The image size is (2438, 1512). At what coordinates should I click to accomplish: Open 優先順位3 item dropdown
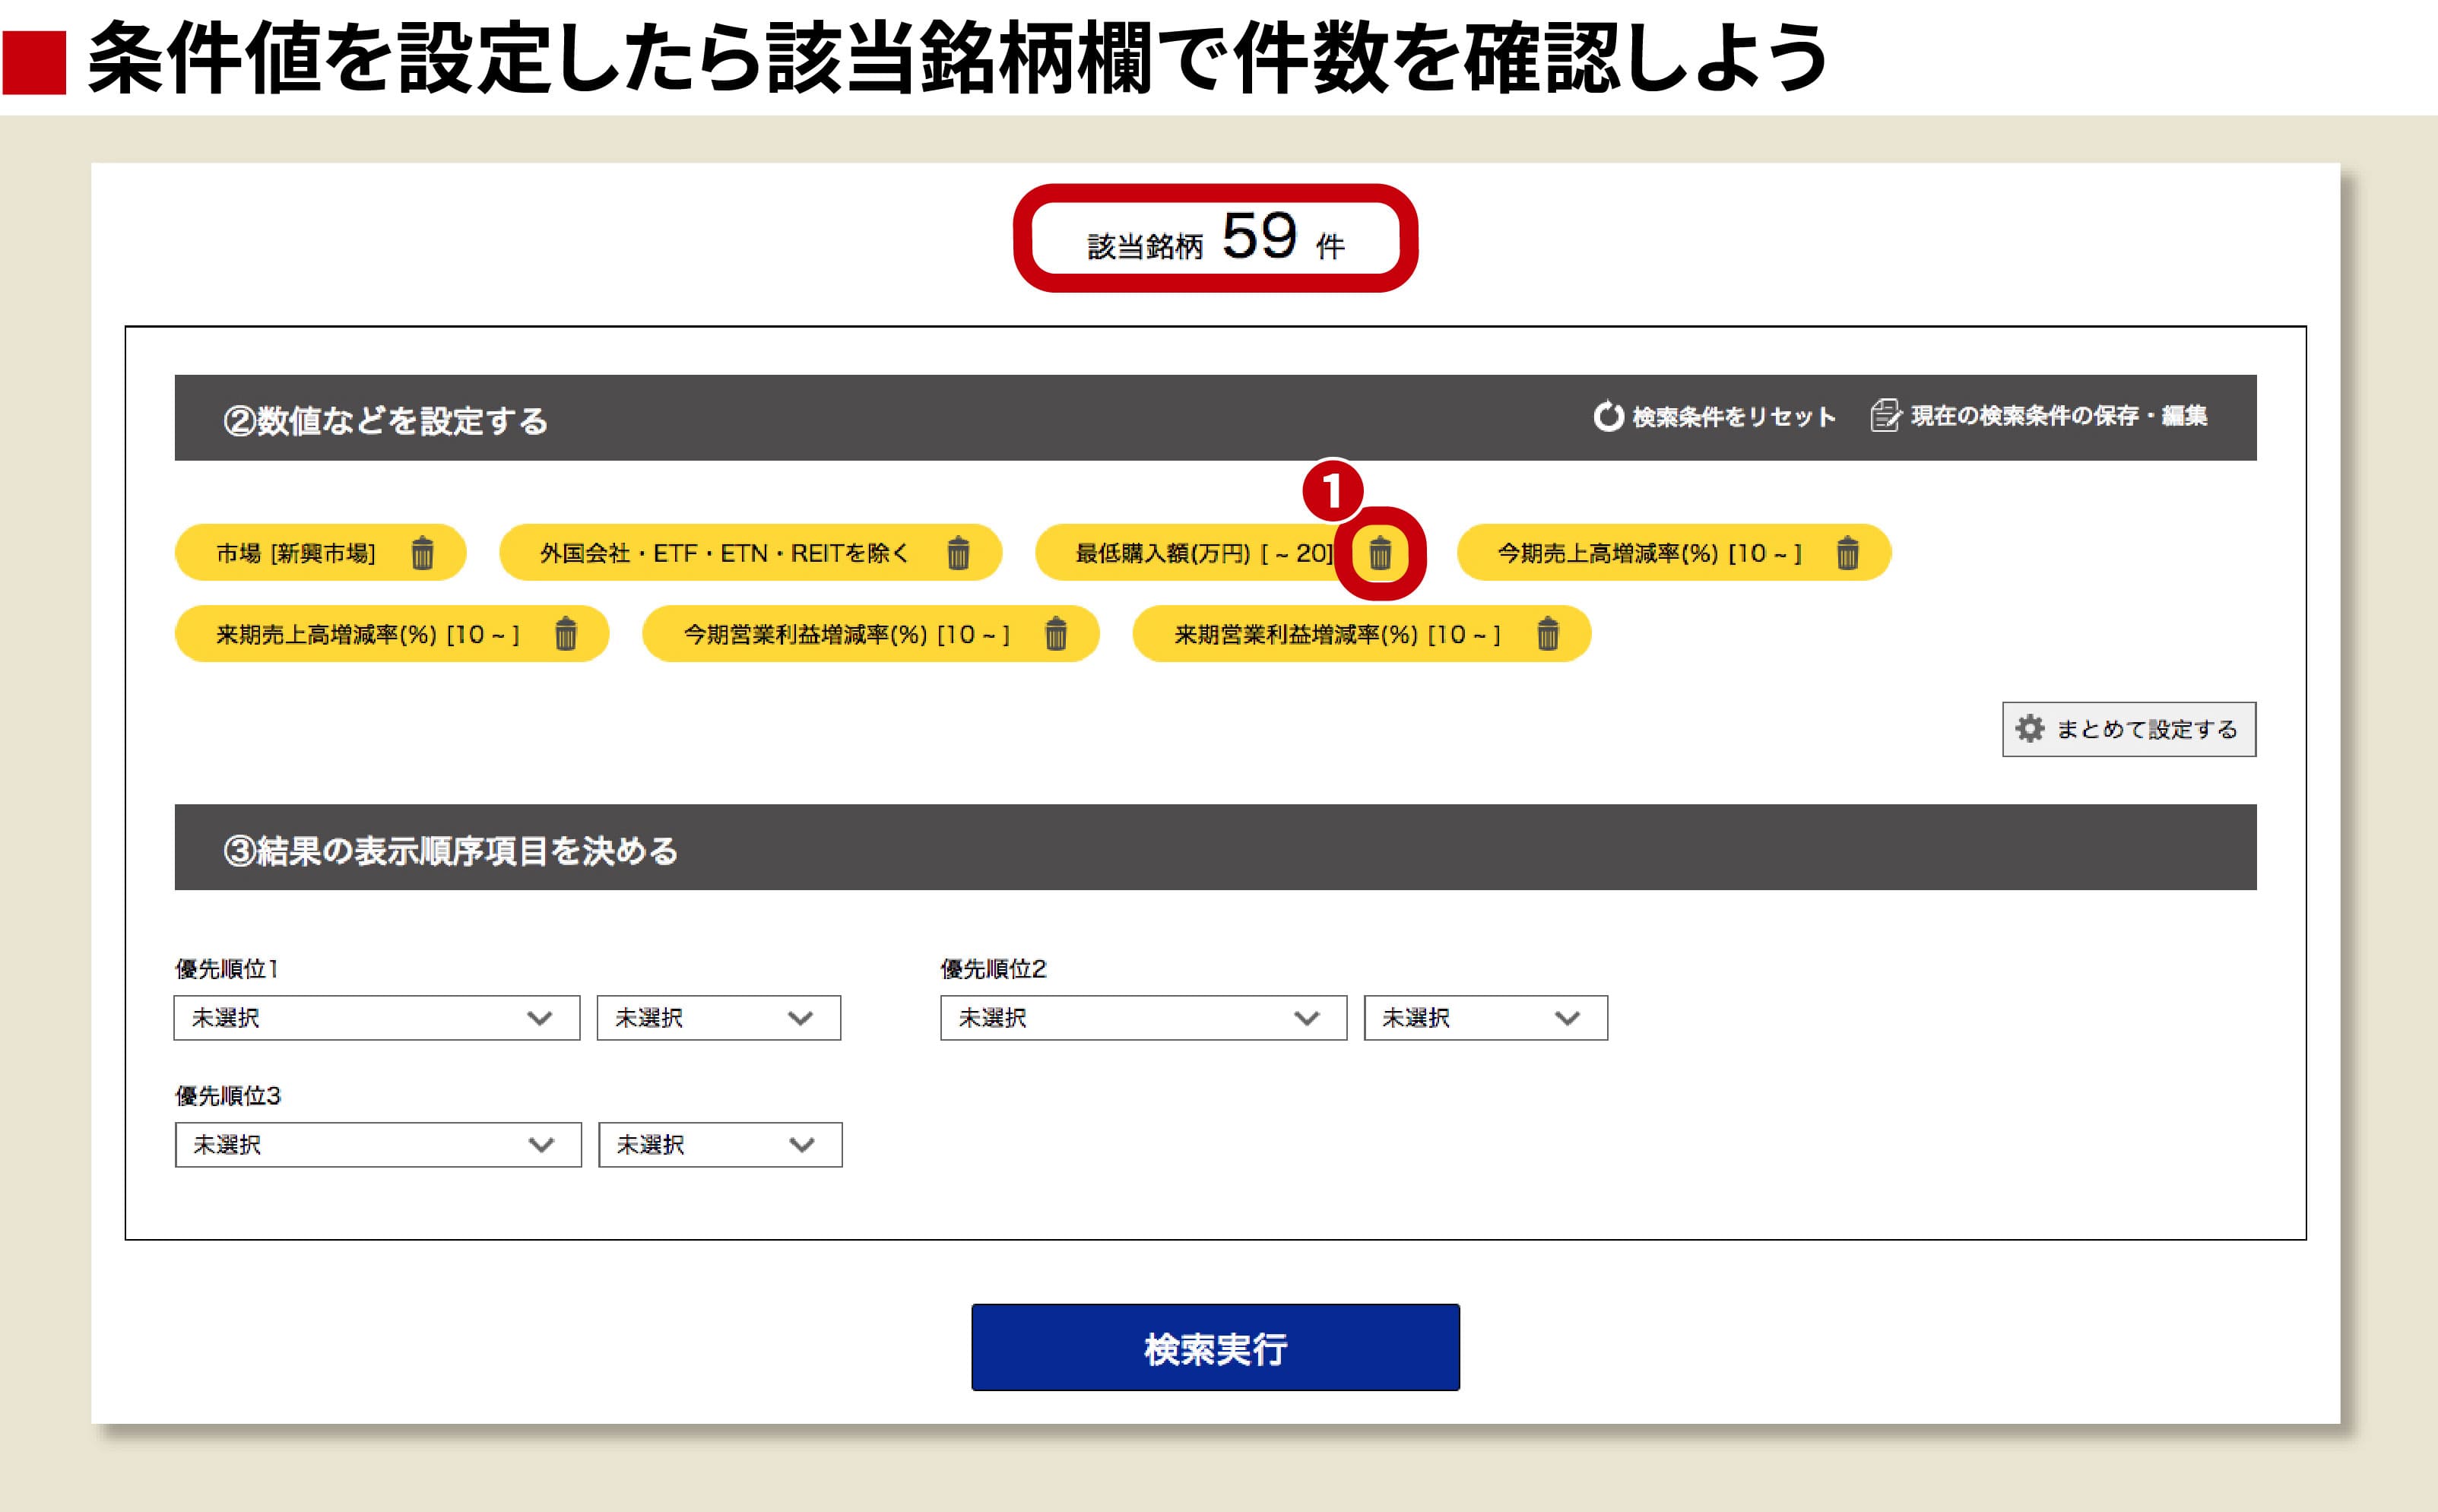tap(378, 1145)
